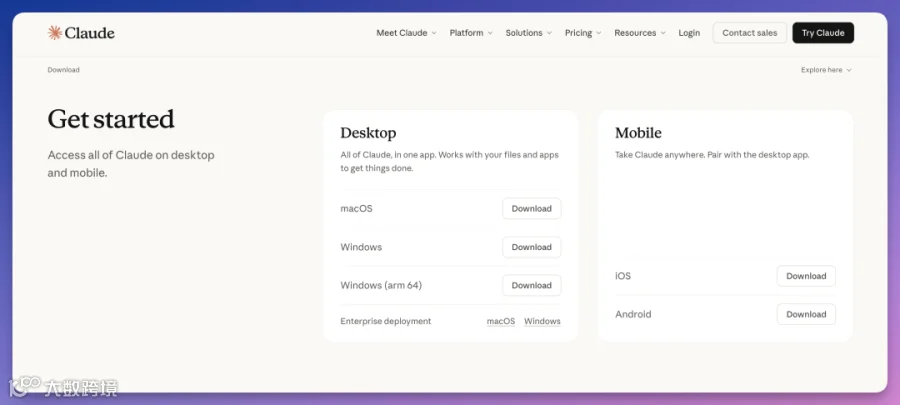Open the Enterprise deployment macOS link
The image size is (900, 405).
501,321
